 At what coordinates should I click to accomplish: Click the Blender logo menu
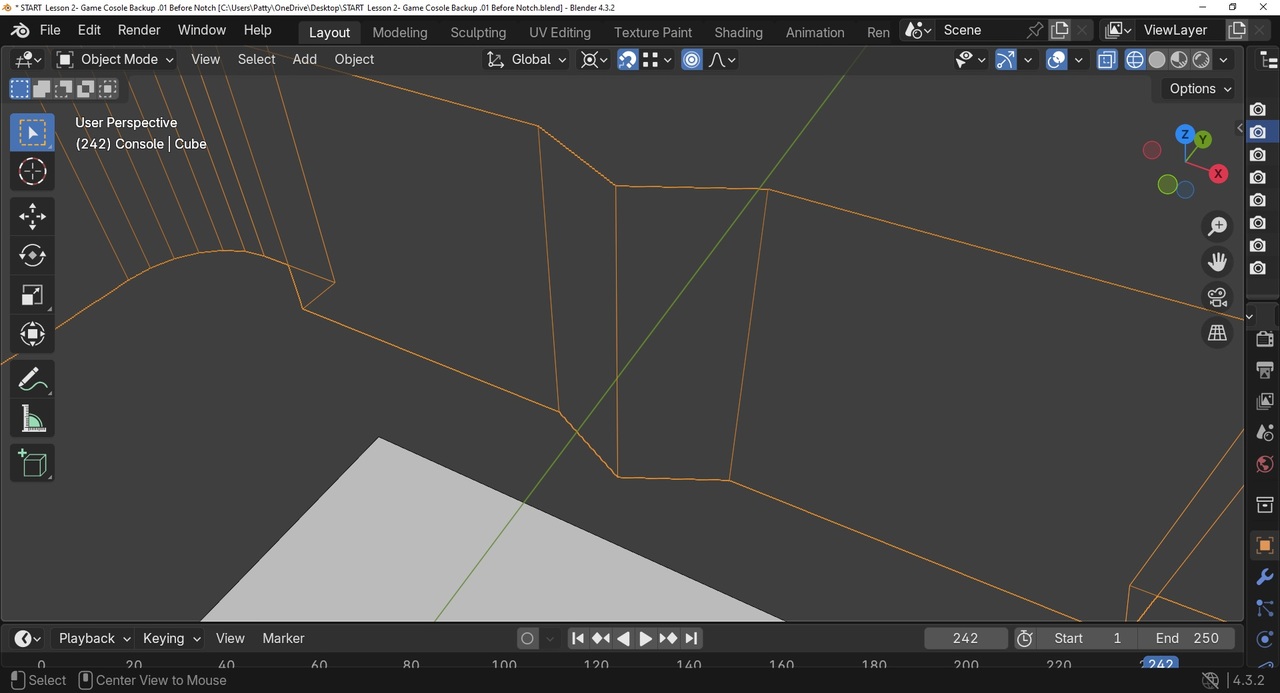19,30
